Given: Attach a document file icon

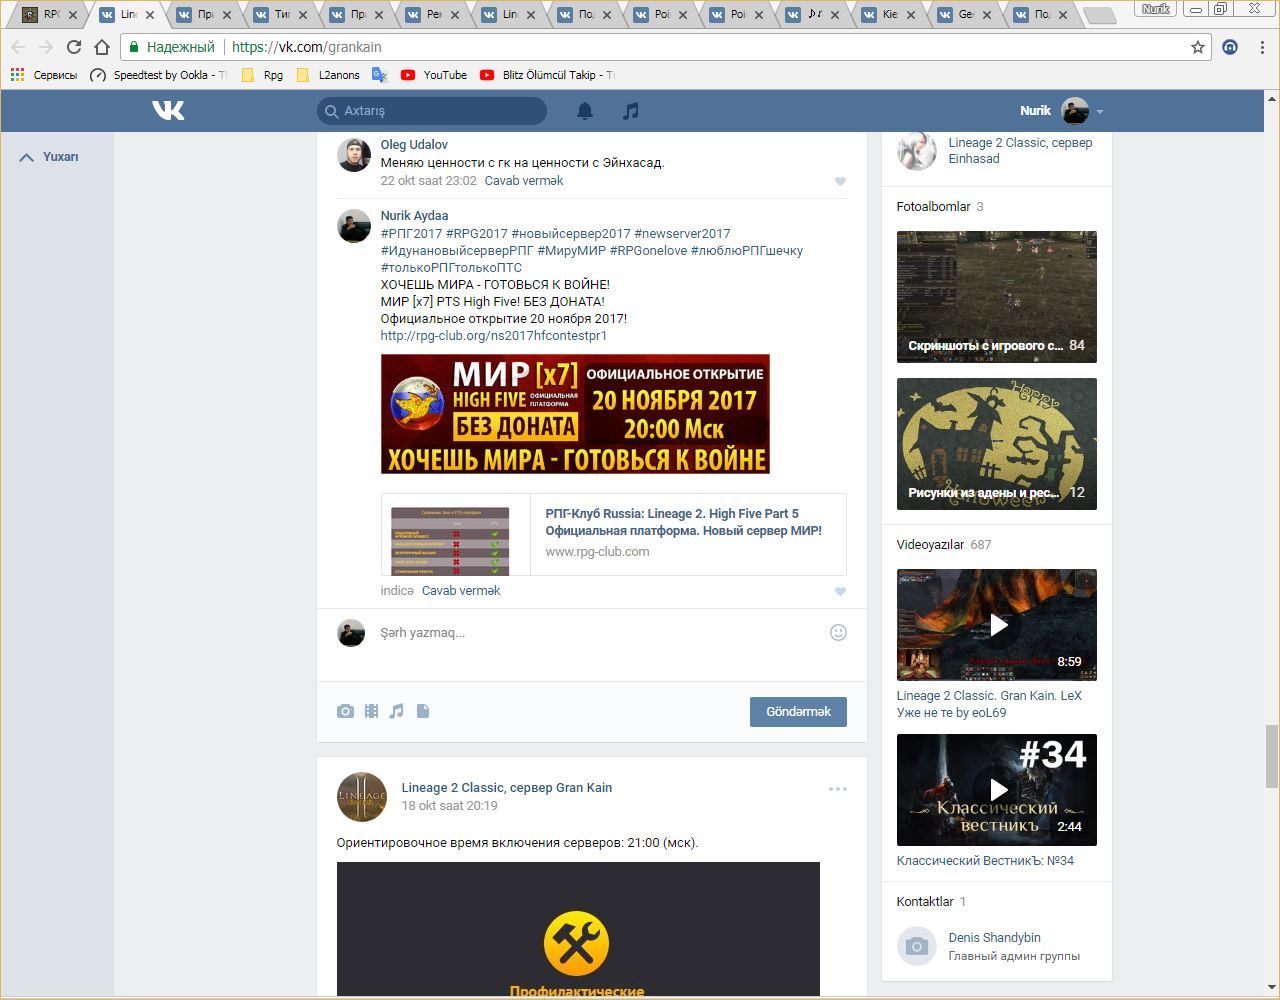Looking at the screenshot, I should click(423, 711).
